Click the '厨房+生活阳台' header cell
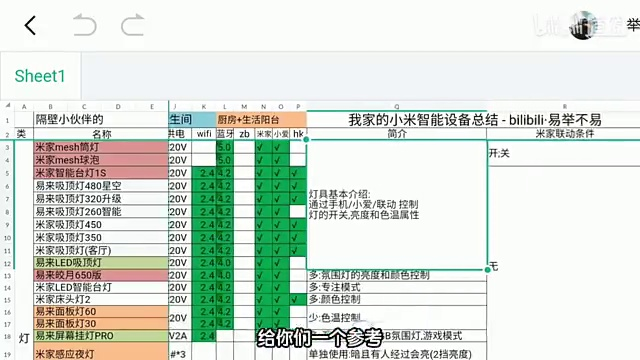The width and height of the screenshot is (640, 360). click(x=261, y=120)
